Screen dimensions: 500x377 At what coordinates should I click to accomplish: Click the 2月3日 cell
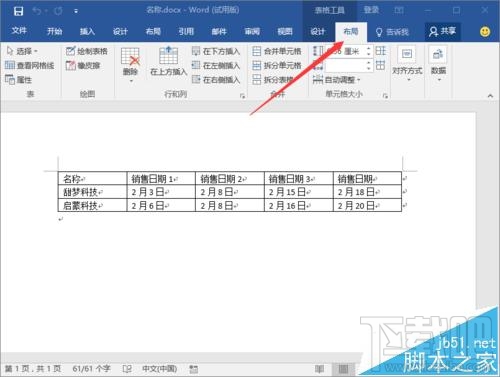point(161,192)
